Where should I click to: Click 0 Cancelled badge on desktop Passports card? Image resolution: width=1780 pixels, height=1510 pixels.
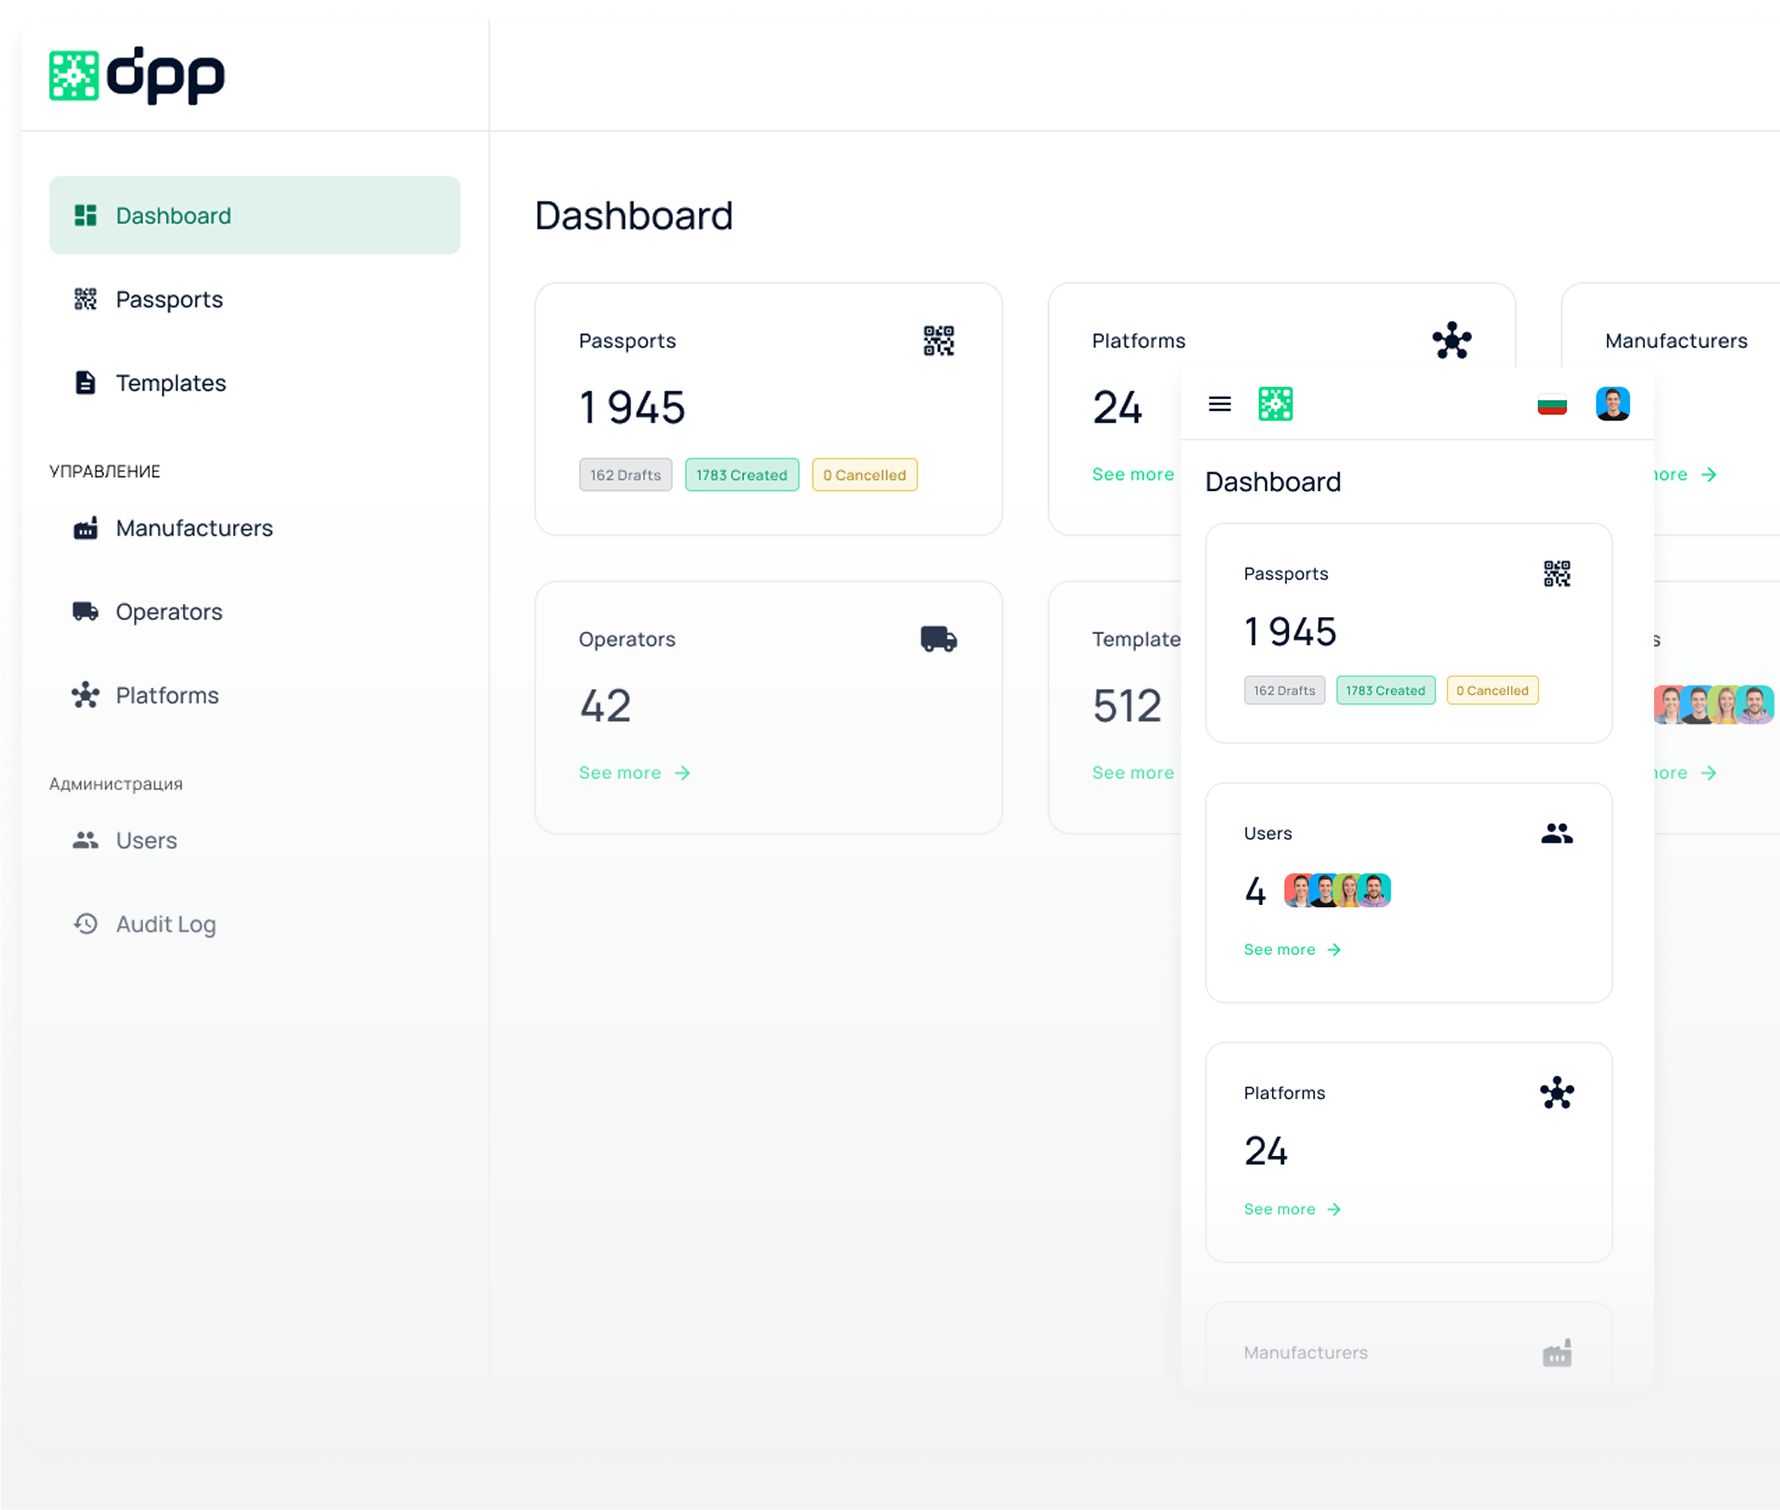pos(865,475)
